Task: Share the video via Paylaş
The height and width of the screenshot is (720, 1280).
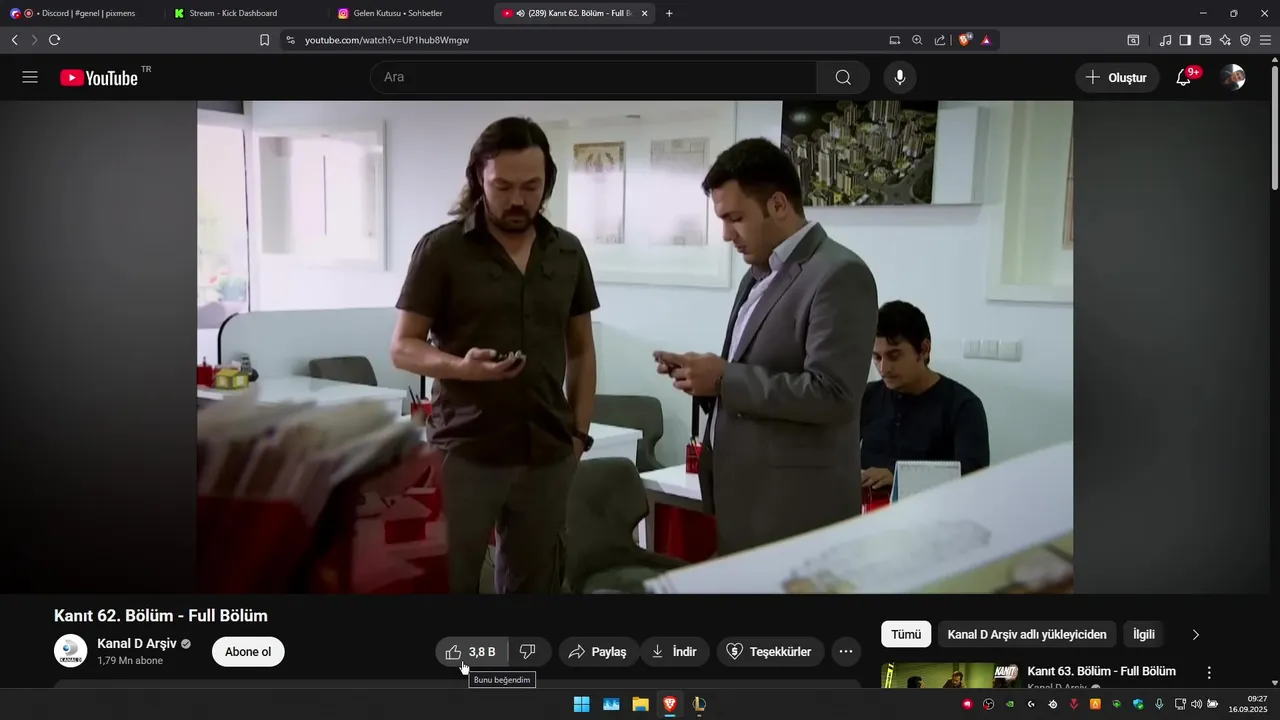Action: 598,652
